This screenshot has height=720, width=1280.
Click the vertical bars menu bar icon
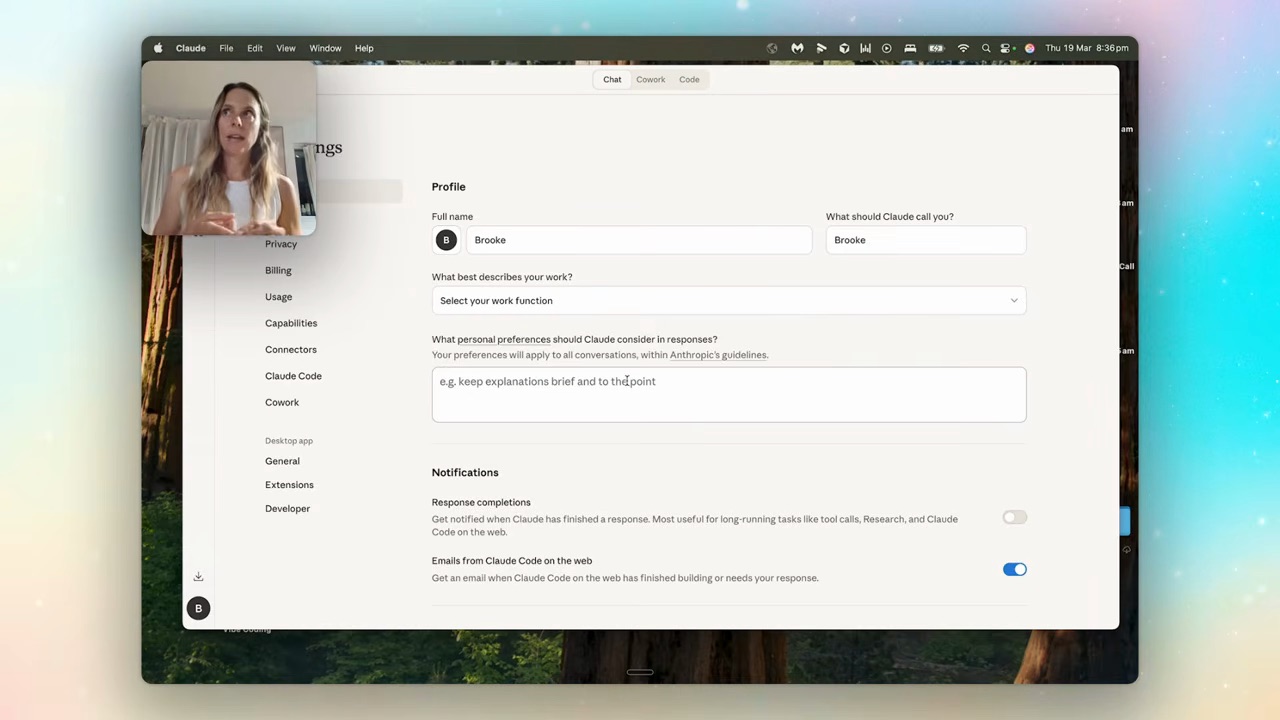point(865,48)
